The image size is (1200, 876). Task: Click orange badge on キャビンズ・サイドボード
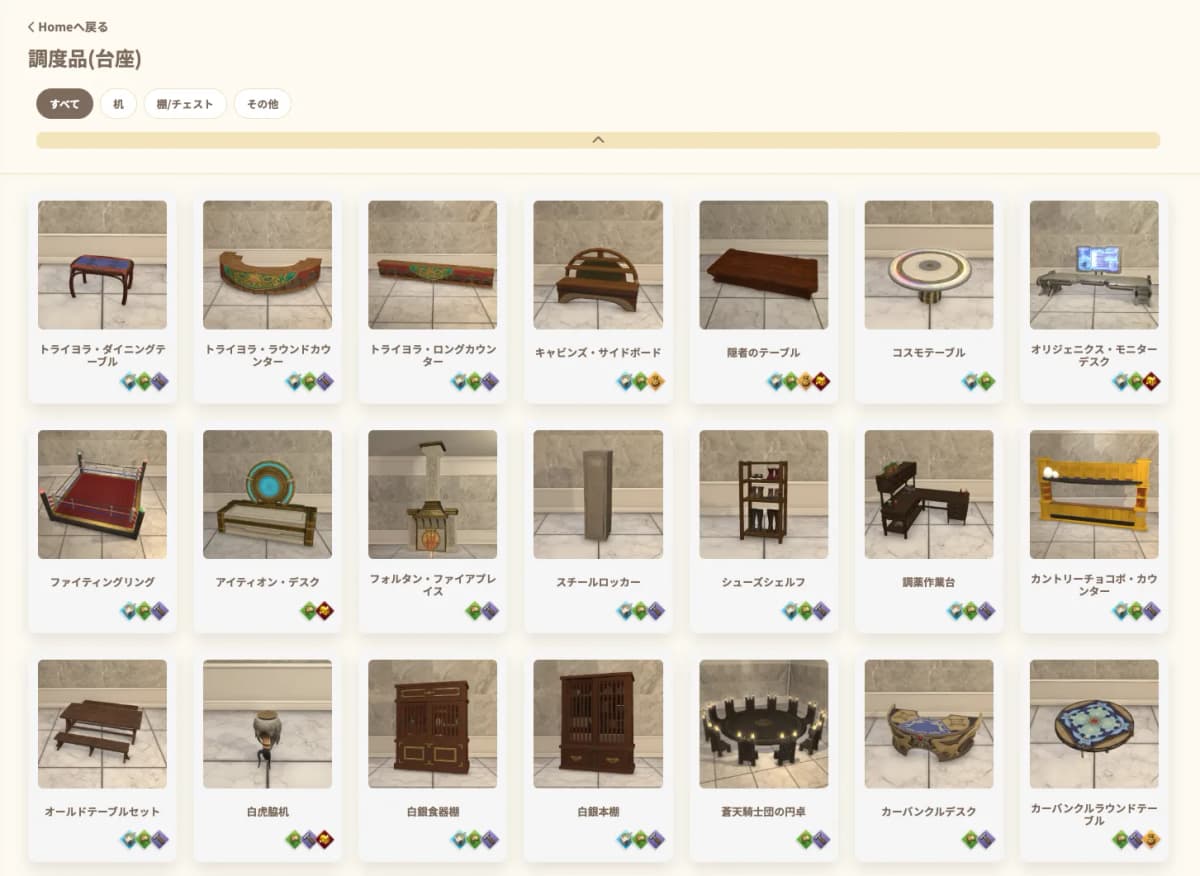tap(655, 381)
